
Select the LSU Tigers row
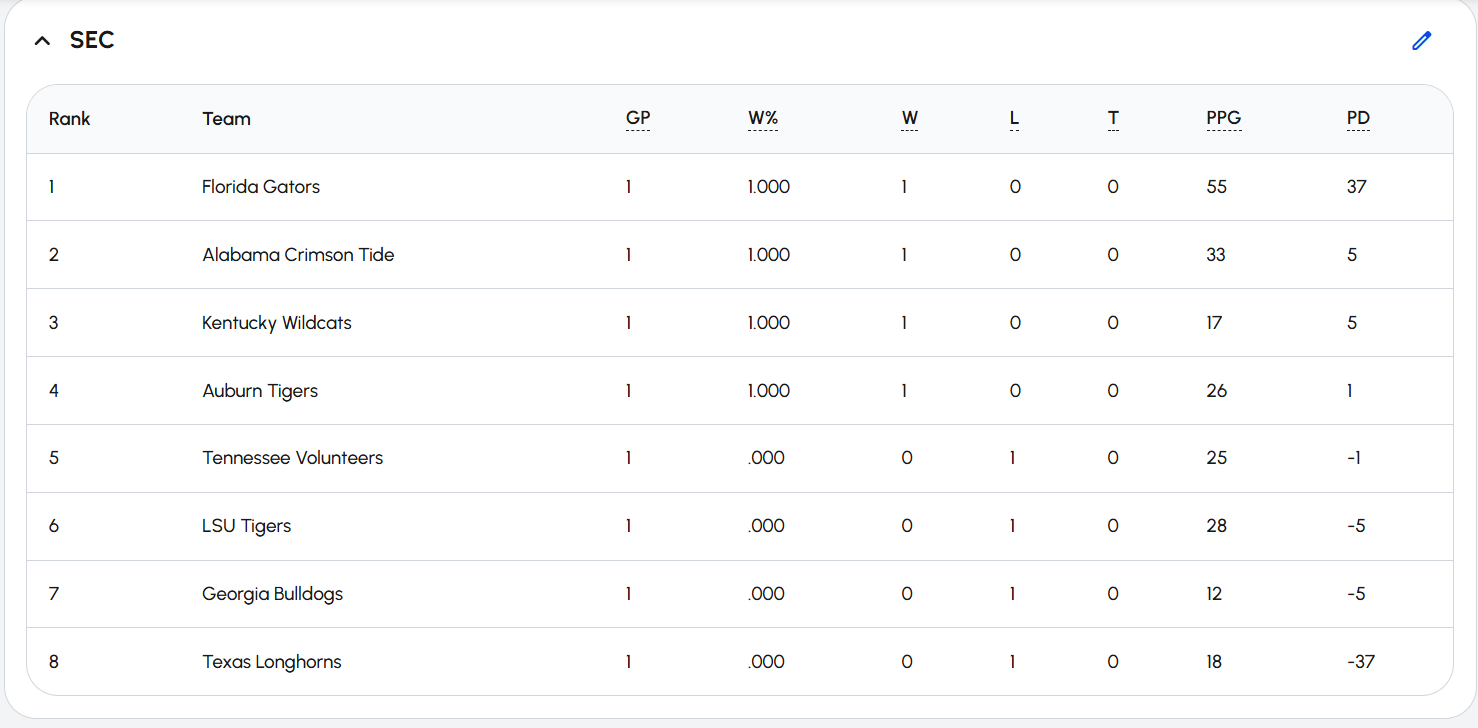click(739, 526)
